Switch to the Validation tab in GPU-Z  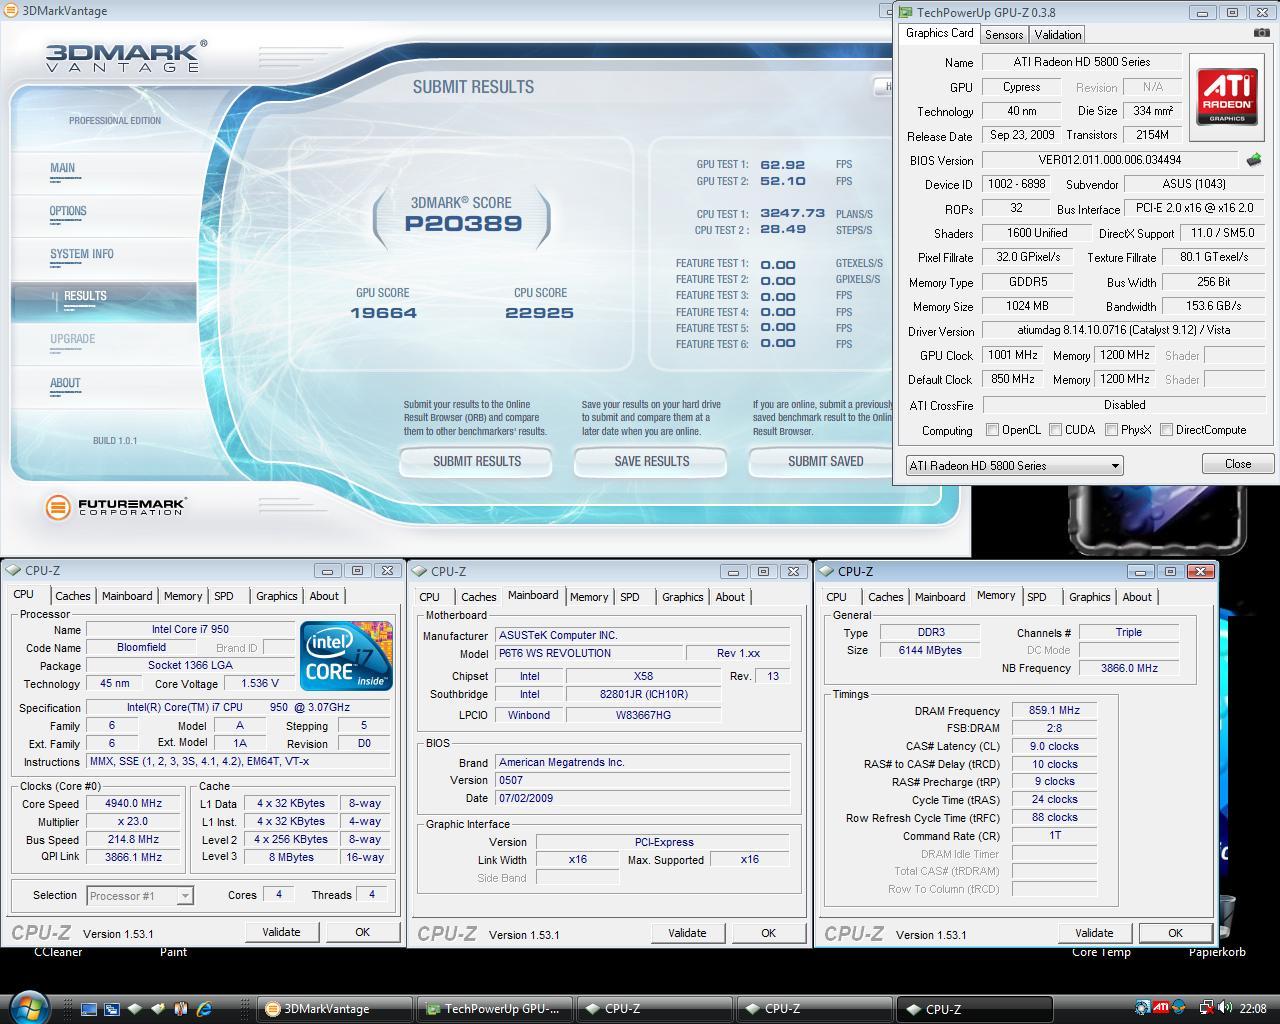point(1058,34)
